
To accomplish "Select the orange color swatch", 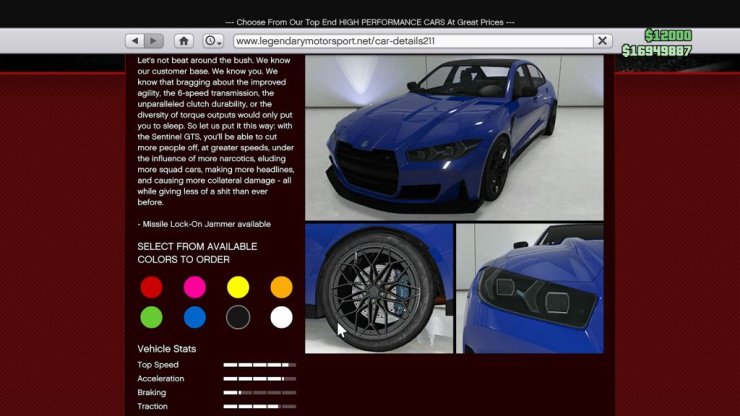I will click(x=281, y=288).
